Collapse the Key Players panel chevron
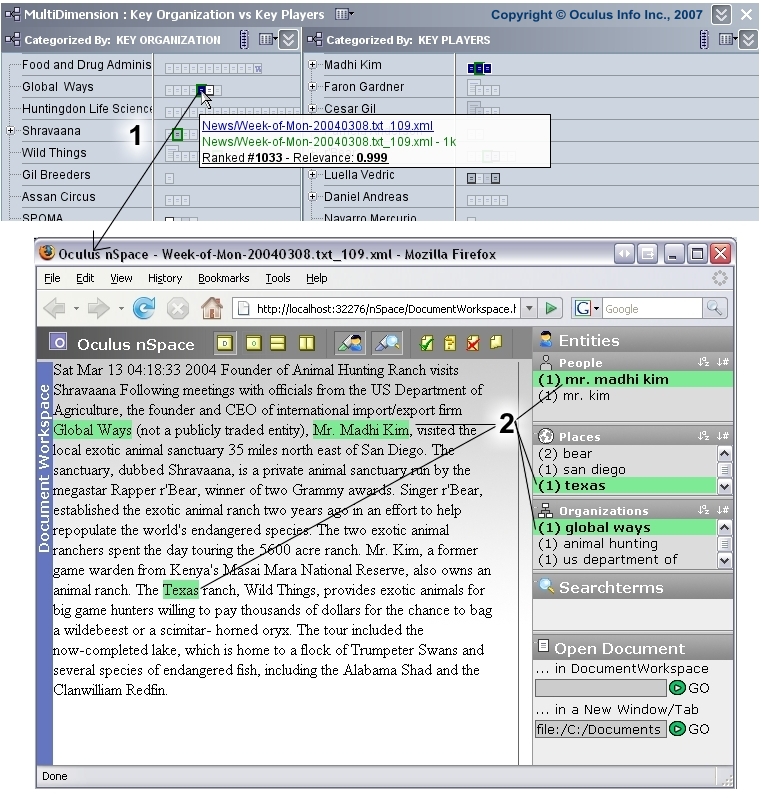Viewport: 761px width, 798px height. coord(748,39)
